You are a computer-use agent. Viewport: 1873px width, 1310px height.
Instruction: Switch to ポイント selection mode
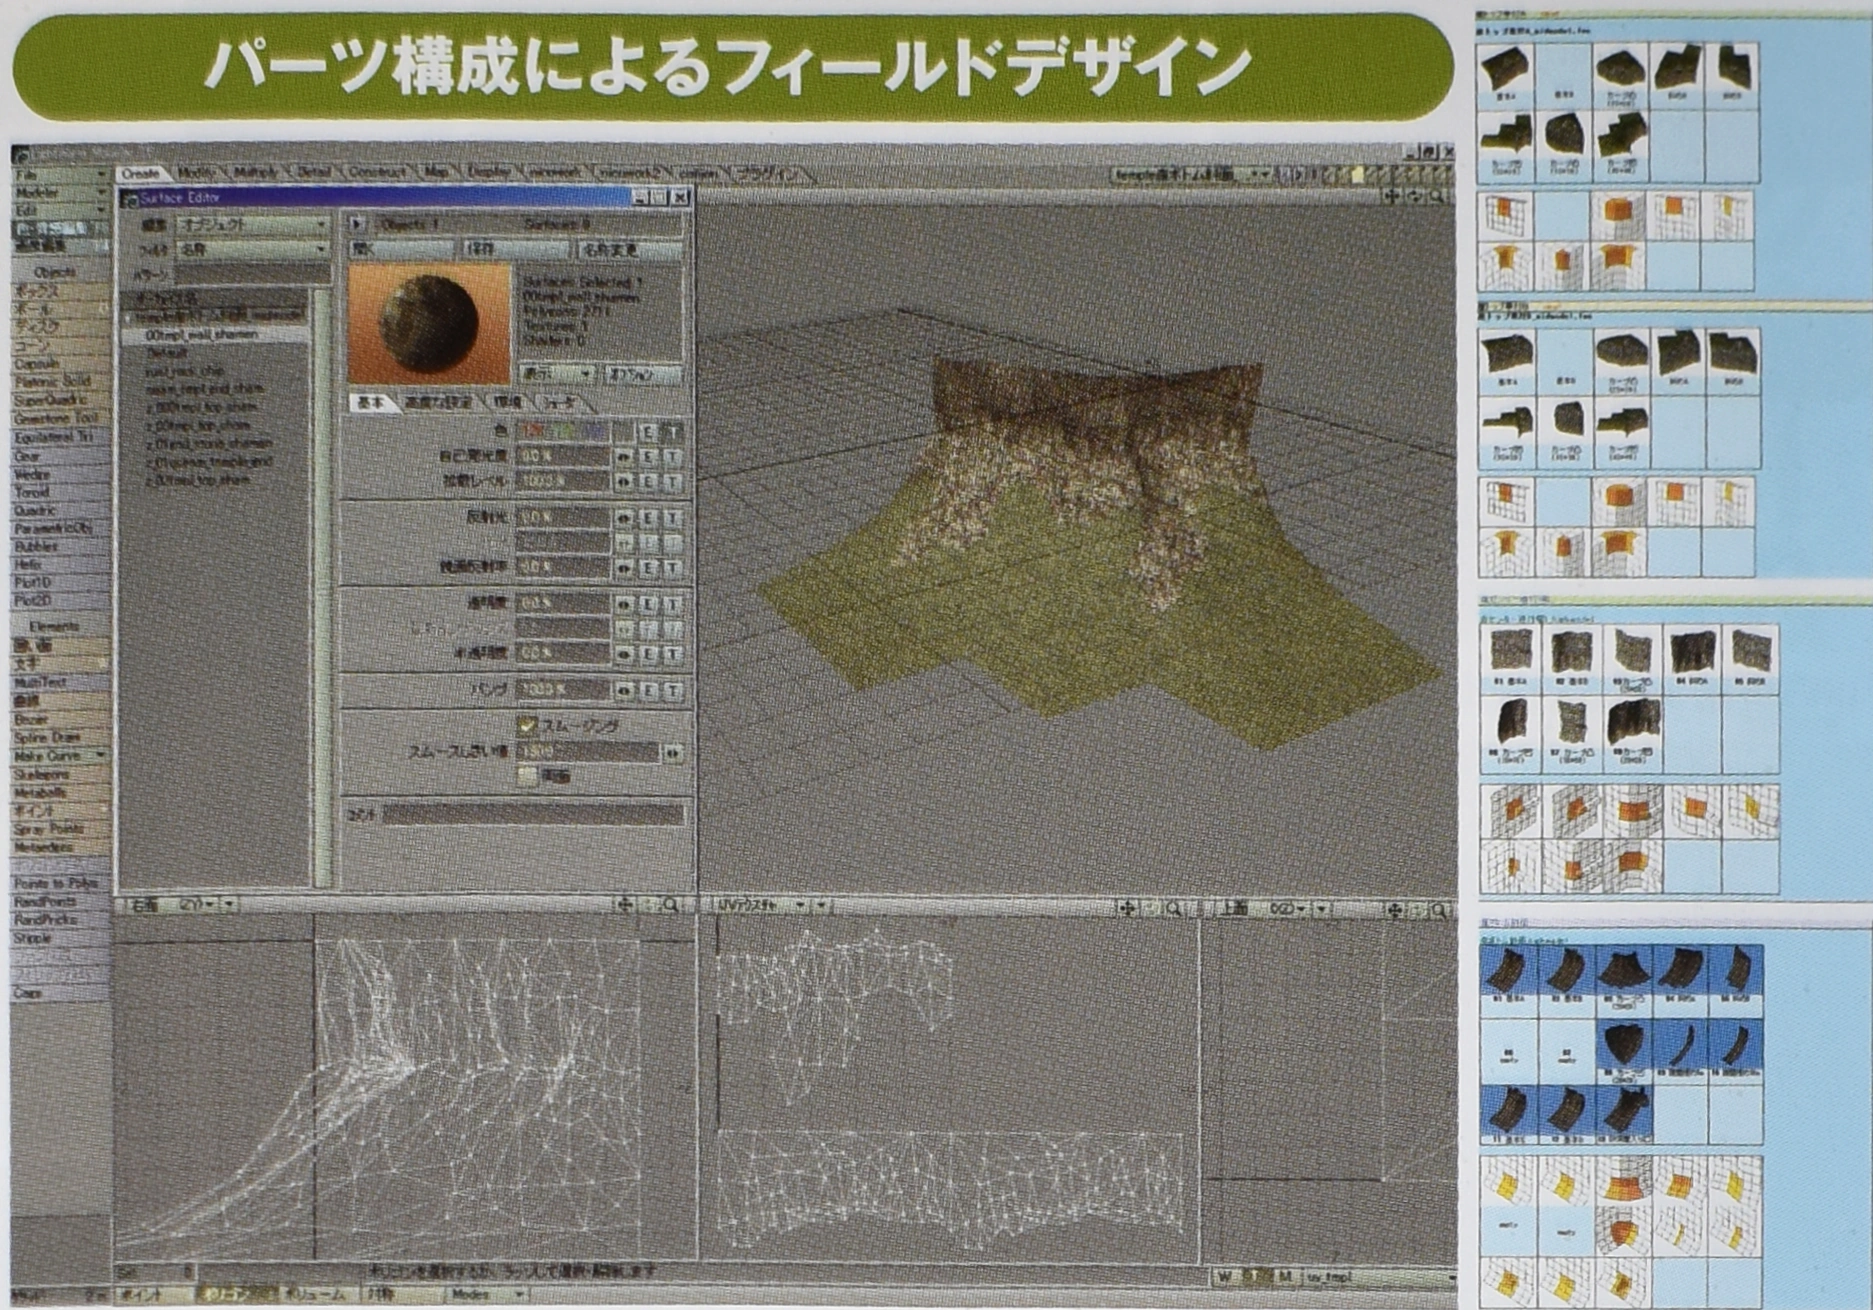(x=153, y=1294)
